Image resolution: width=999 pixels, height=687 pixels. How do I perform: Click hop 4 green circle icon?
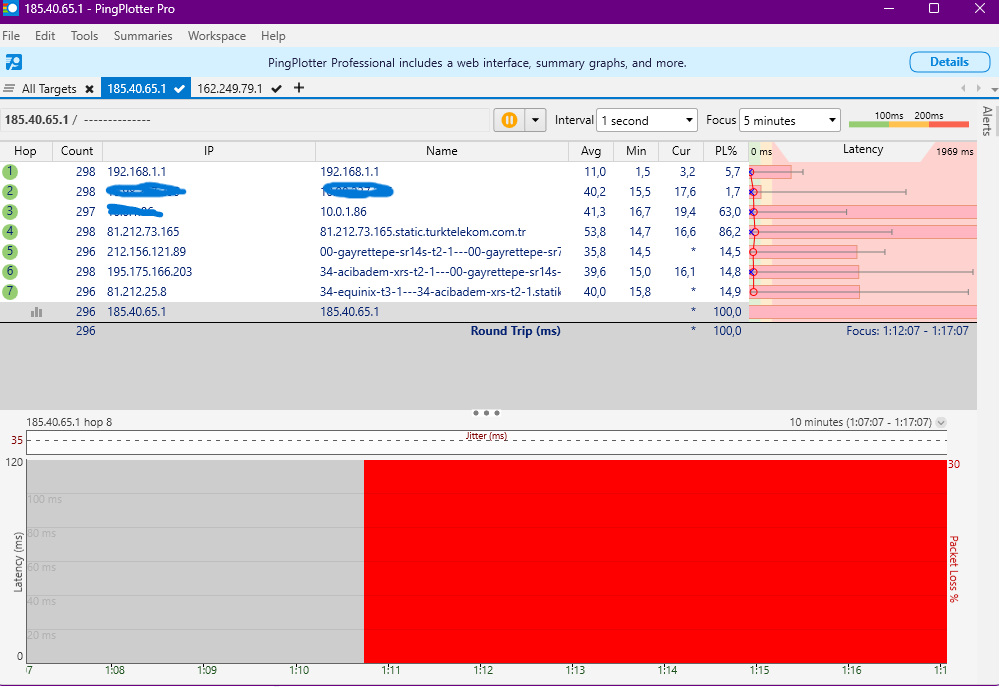coord(10,231)
